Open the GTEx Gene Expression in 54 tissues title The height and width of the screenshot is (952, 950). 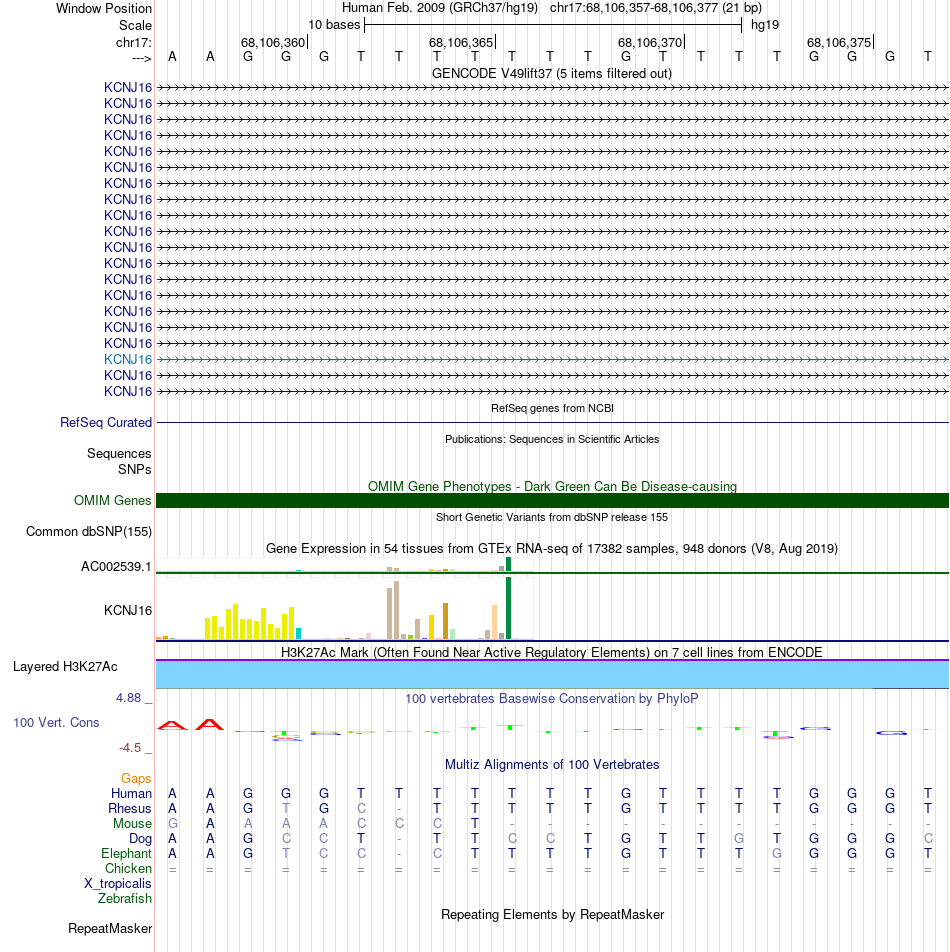(552, 548)
